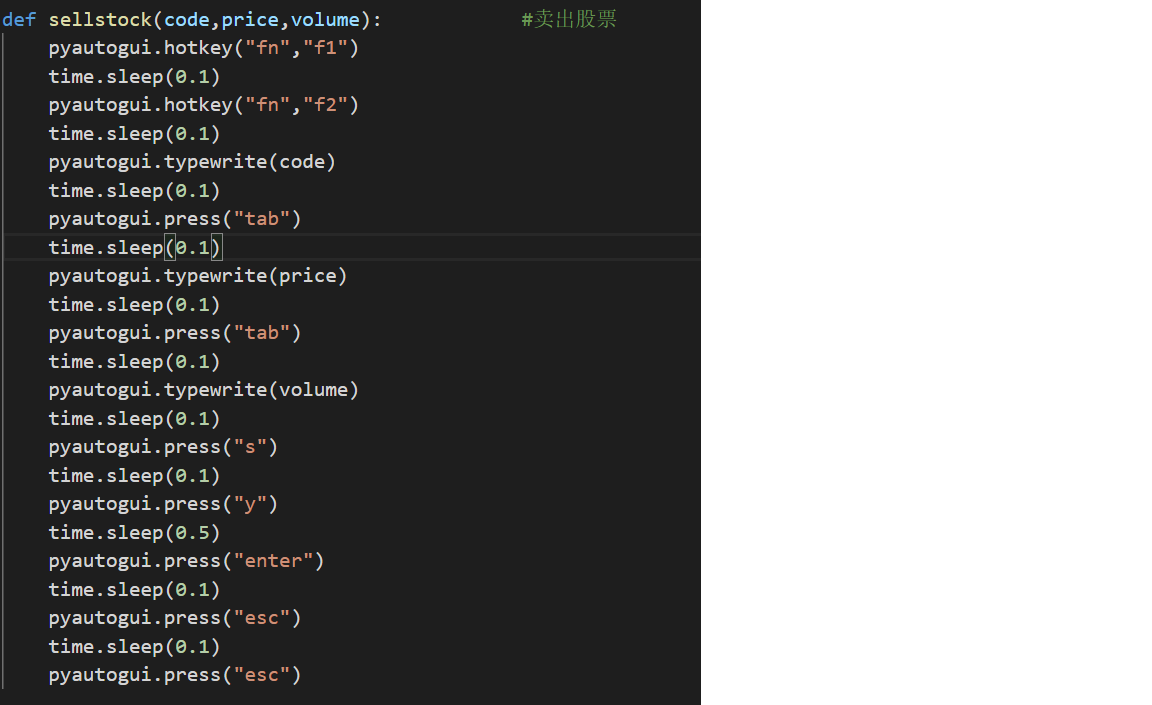The height and width of the screenshot is (705, 1152).
Task: Click the highlighted current line with matched brackets
Action: [x=135, y=248]
